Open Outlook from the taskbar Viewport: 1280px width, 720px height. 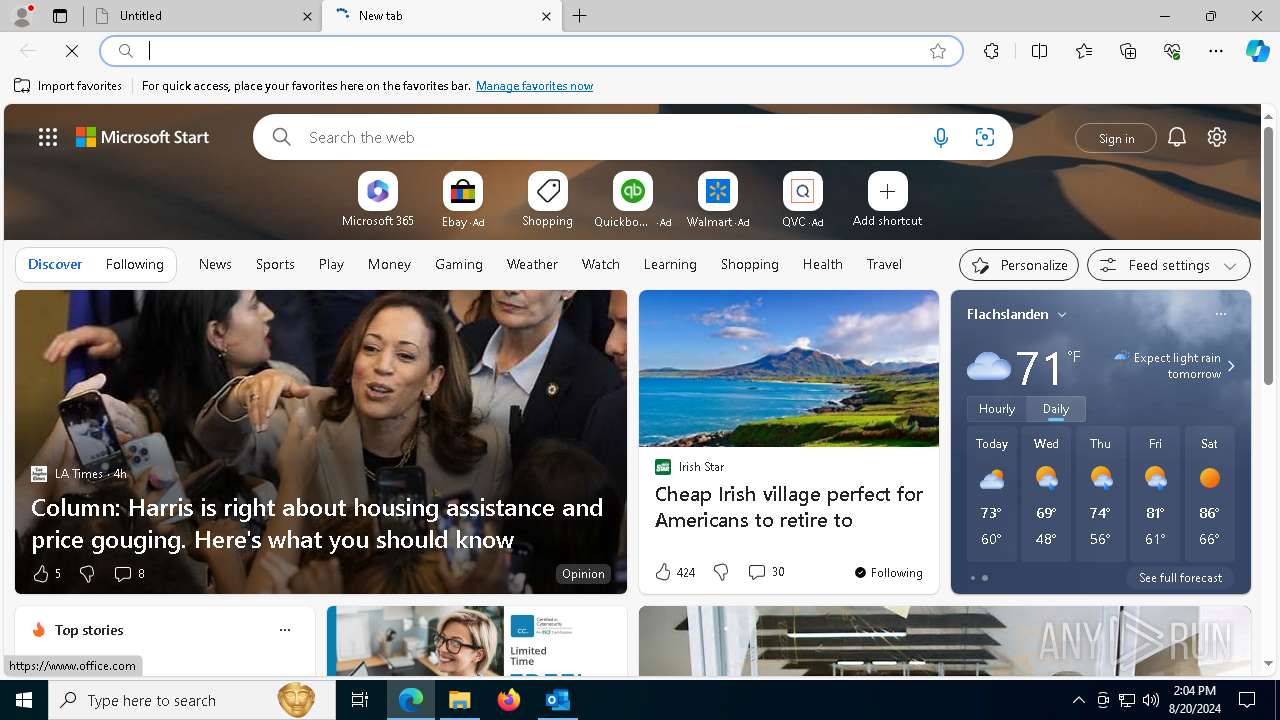click(558, 700)
